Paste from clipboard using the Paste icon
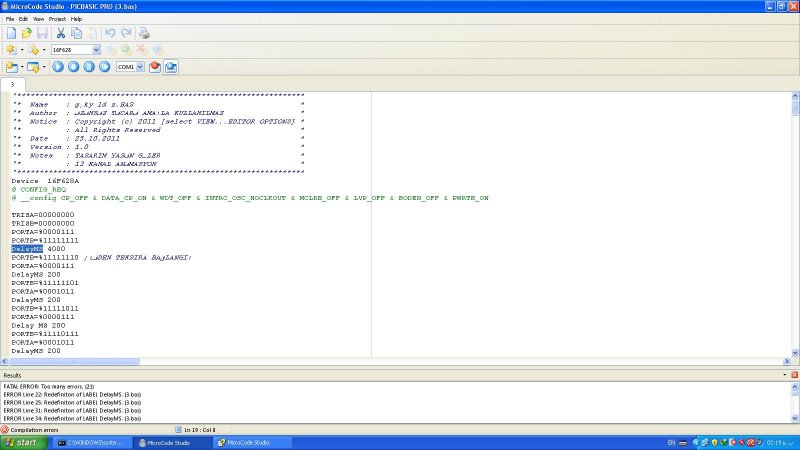Image resolution: width=800 pixels, height=450 pixels. pos(92,33)
